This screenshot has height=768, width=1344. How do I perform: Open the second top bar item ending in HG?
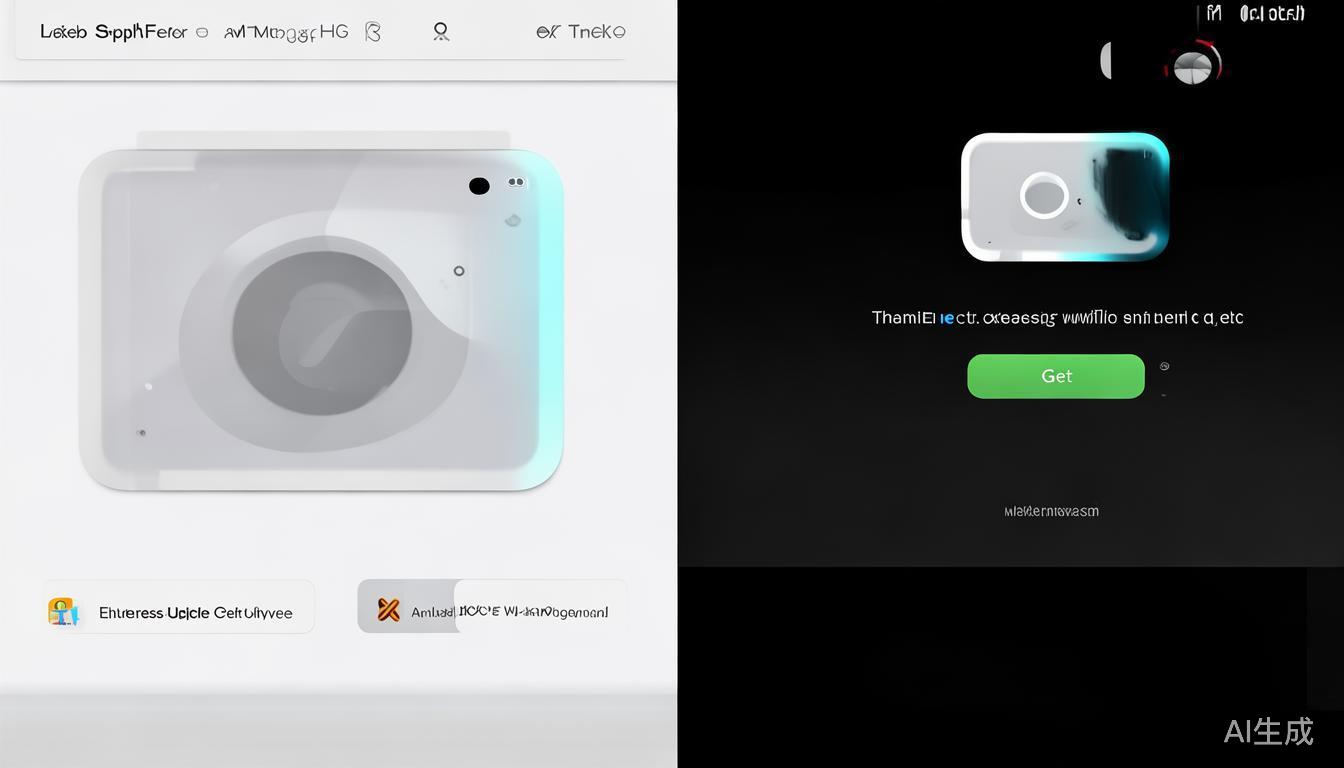[x=286, y=32]
